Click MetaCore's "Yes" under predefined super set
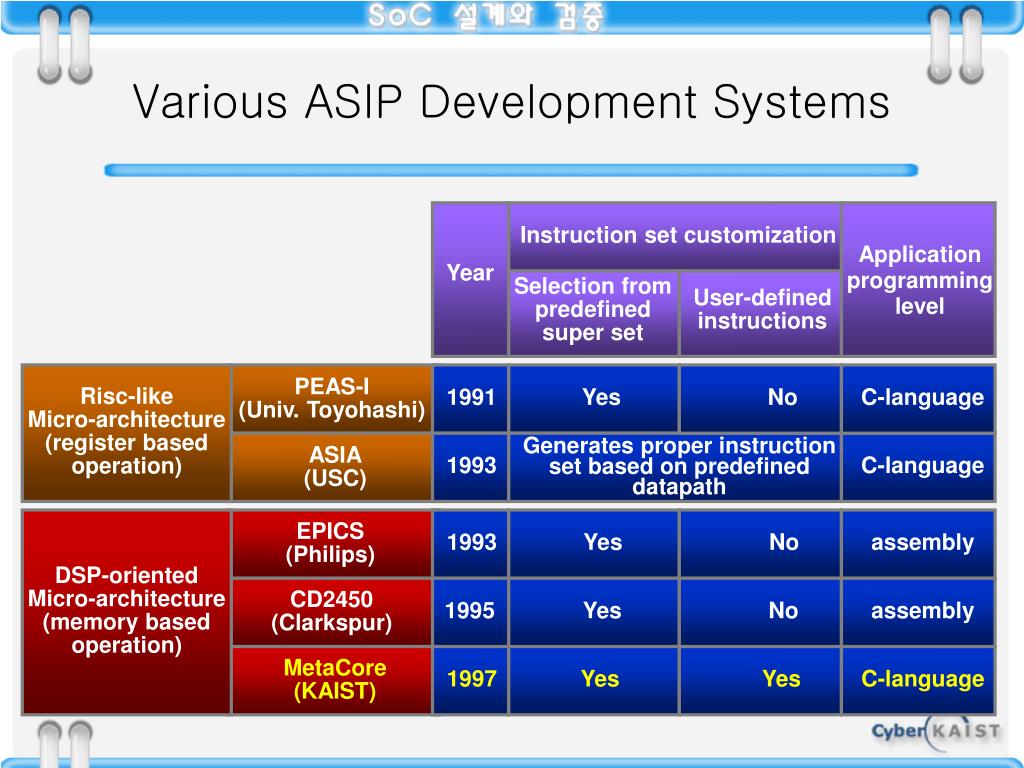 (x=594, y=680)
